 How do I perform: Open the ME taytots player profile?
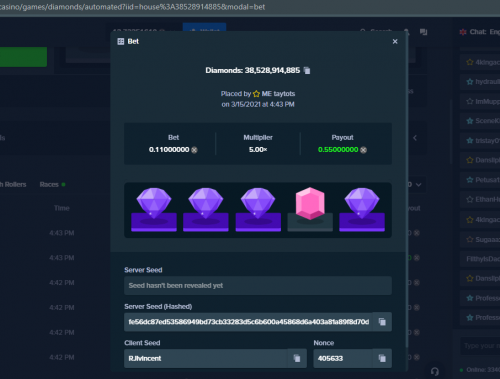[x=278, y=94]
